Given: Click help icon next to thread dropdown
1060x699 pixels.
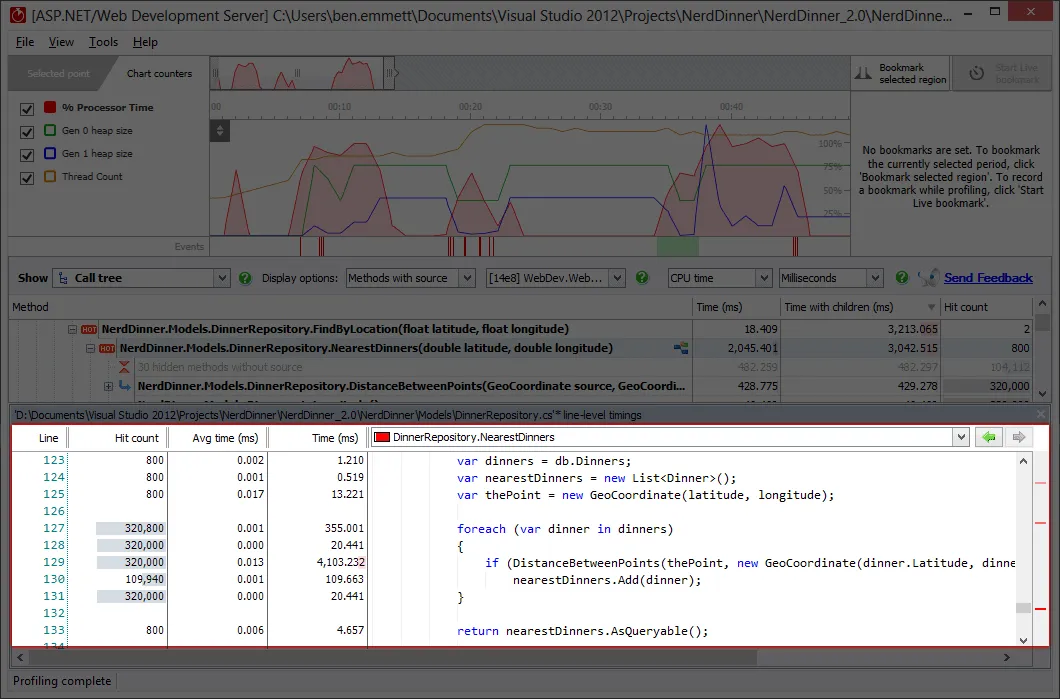Looking at the screenshot, I should point(642,278).
